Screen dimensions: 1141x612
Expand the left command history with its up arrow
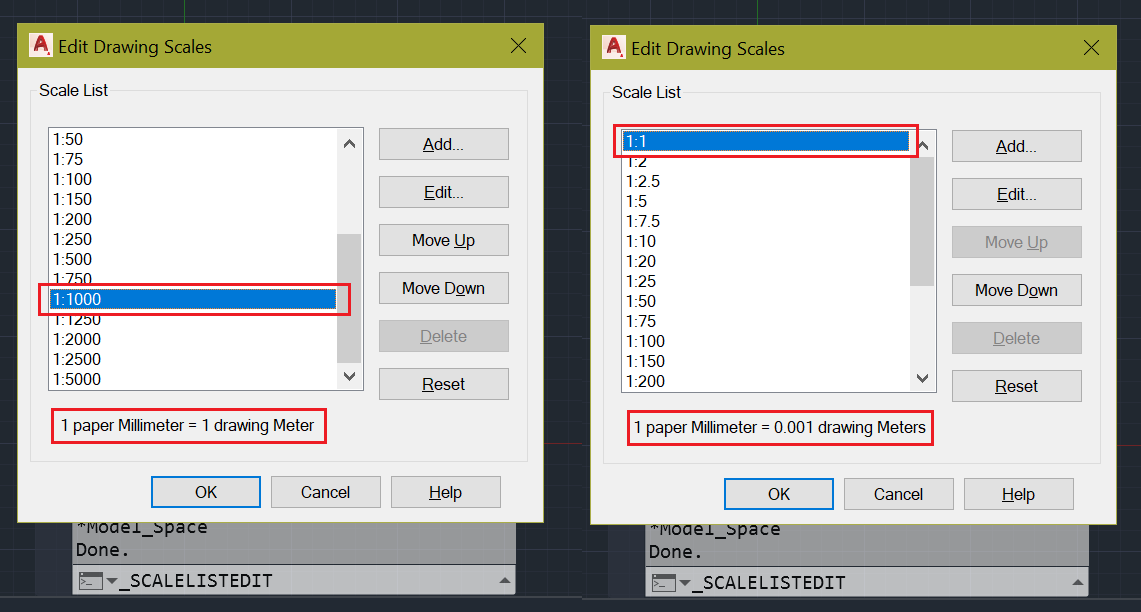pyautogui.click(x=505, y=580)
